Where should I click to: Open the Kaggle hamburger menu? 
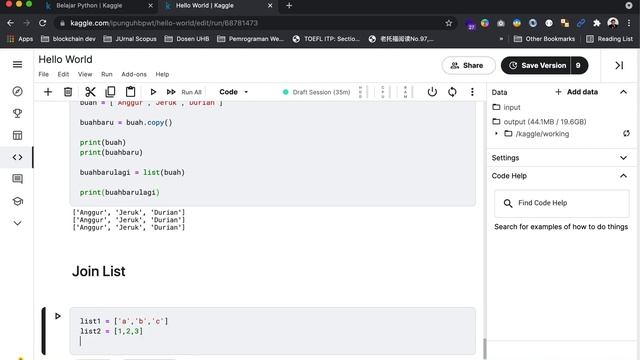coord(17,64)
